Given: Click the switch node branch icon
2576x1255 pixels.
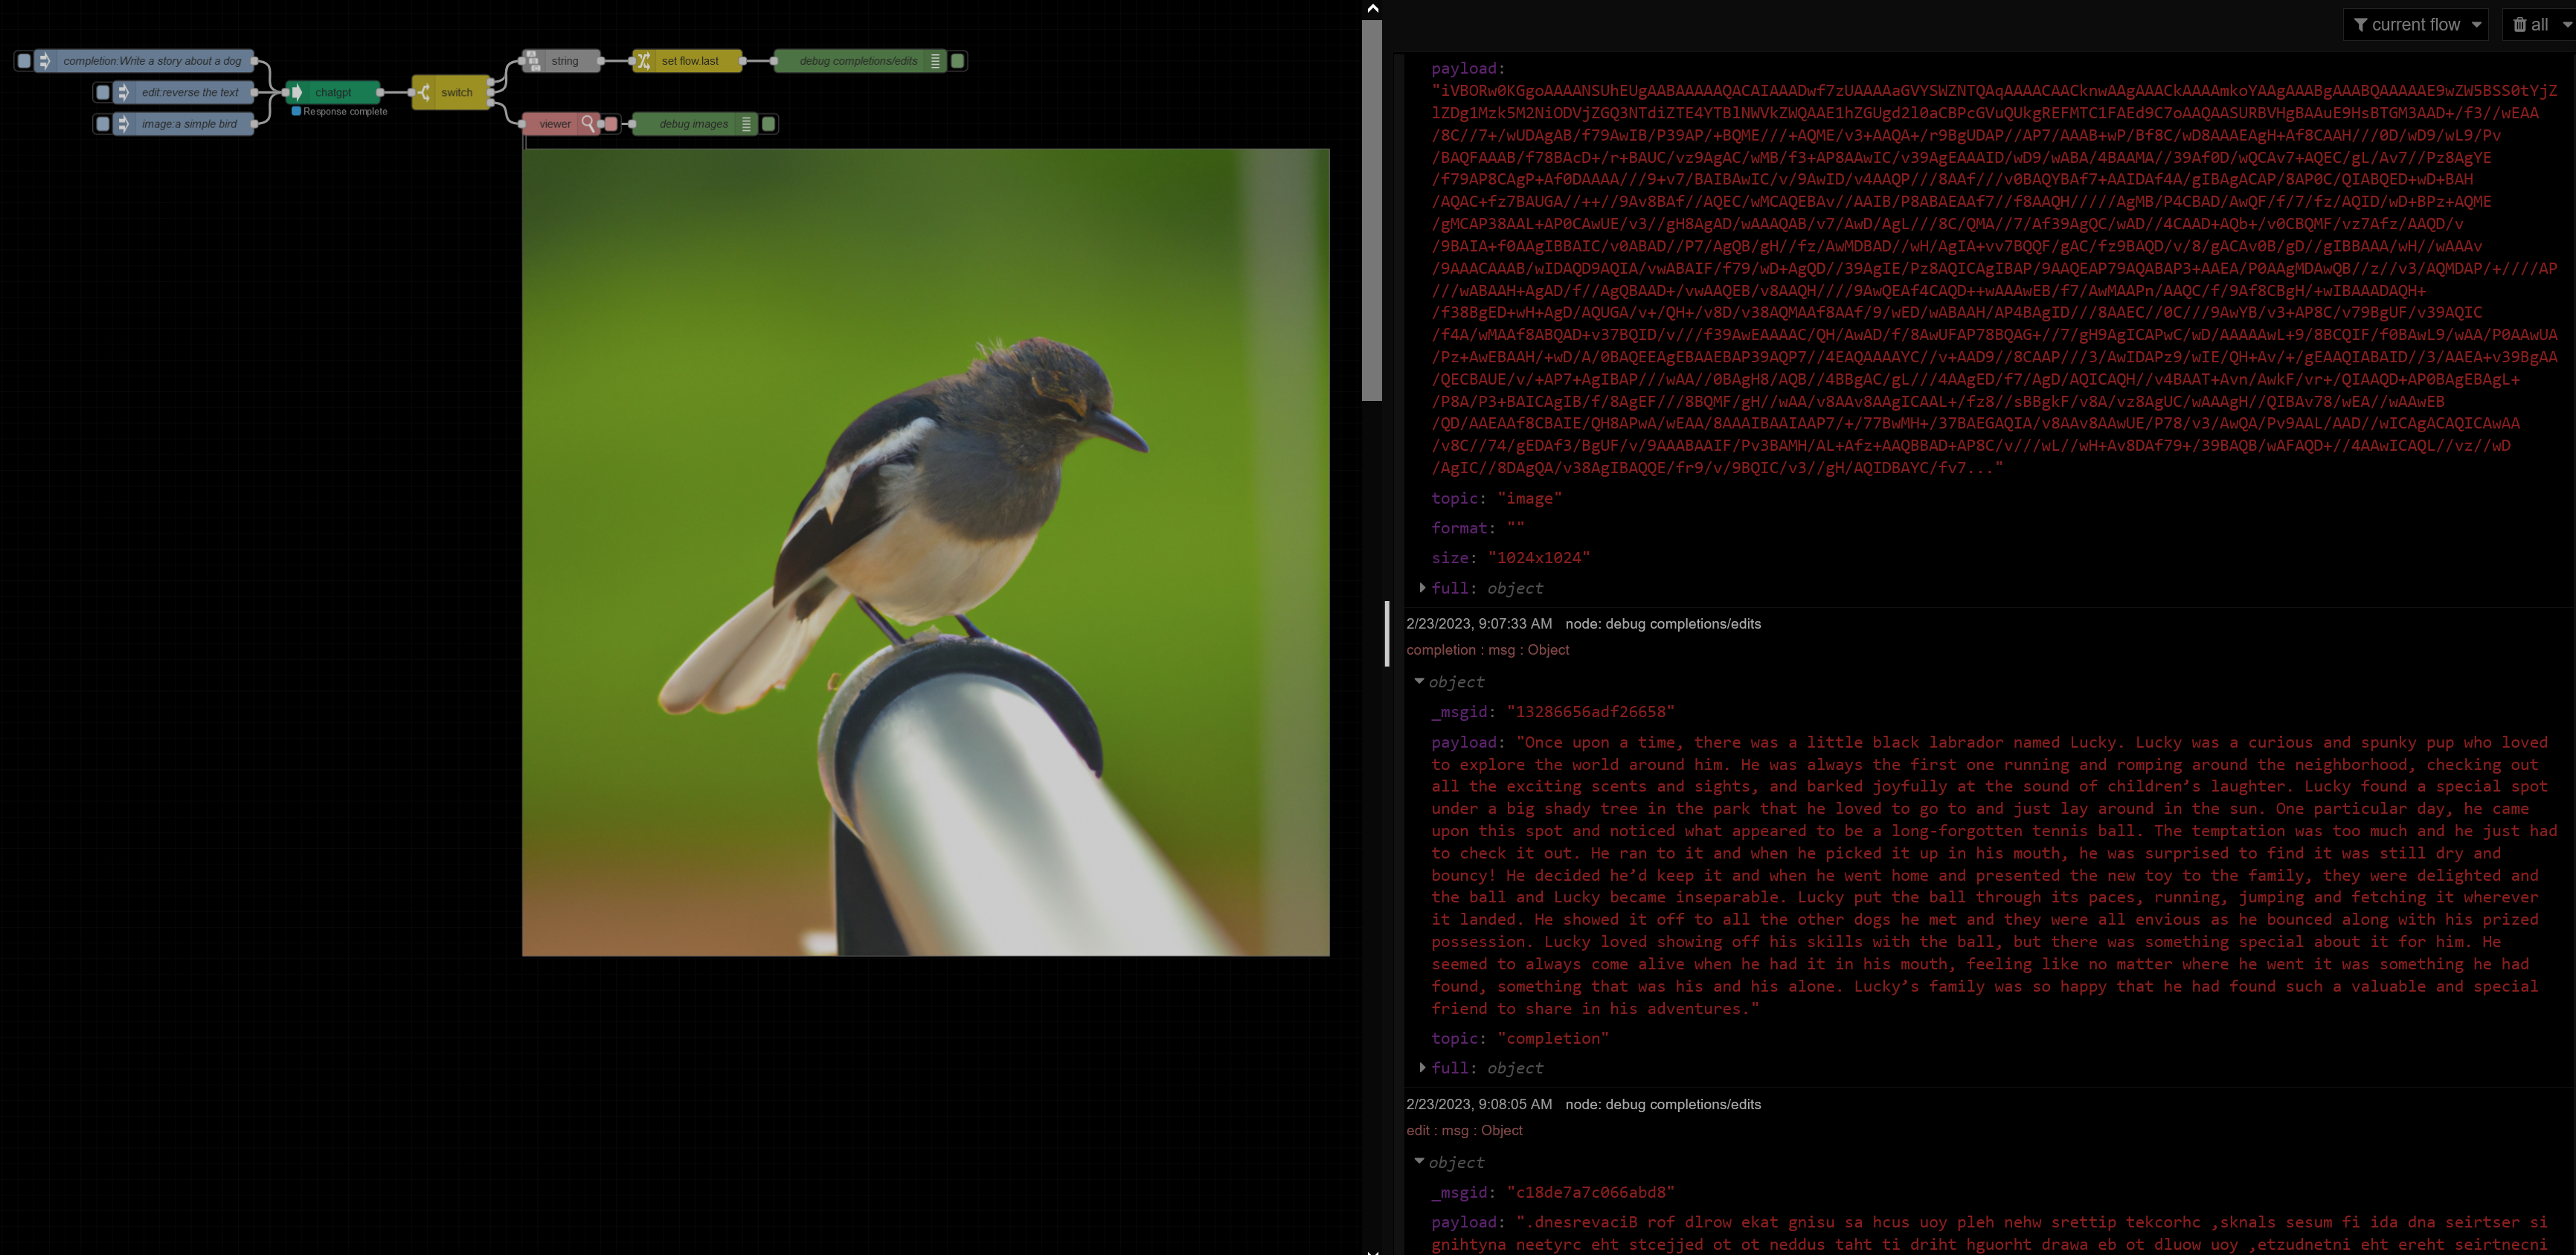Looking at the screenshot, I should tap(424, 92).
